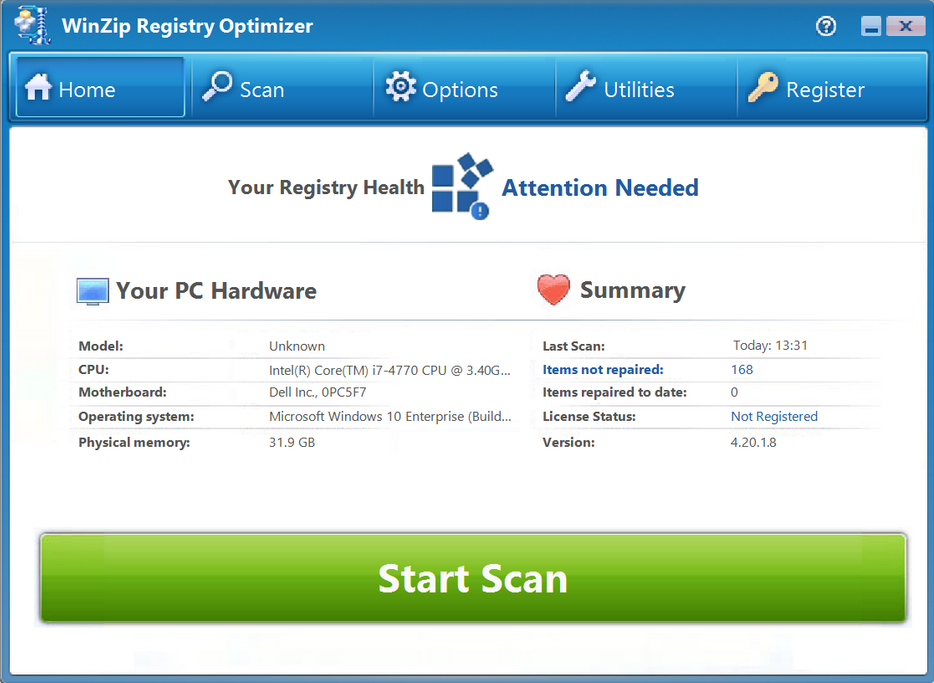Start the registry scan with green button
Screen dimensions: 934x683
(473, 578)
